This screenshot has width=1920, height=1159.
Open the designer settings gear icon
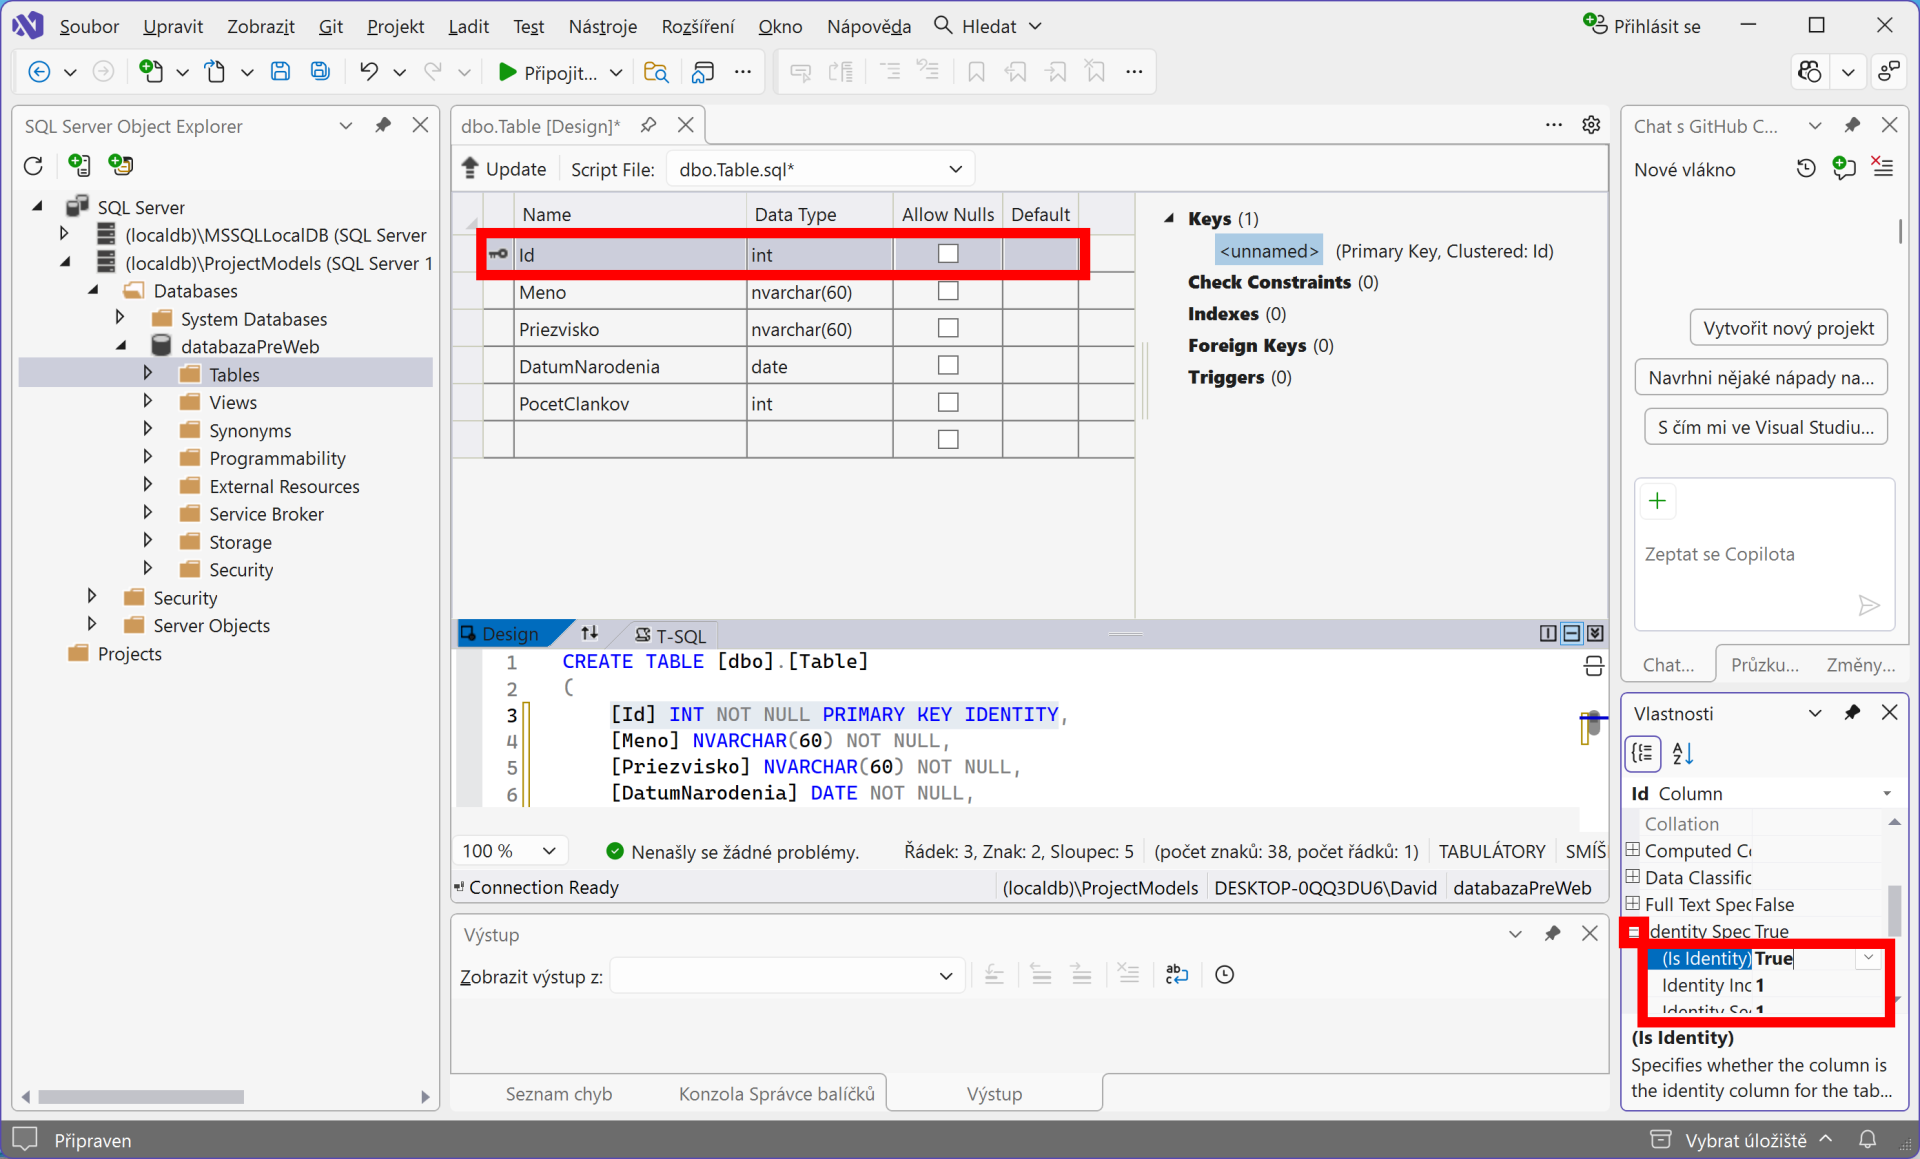(x=1591, y=125)
